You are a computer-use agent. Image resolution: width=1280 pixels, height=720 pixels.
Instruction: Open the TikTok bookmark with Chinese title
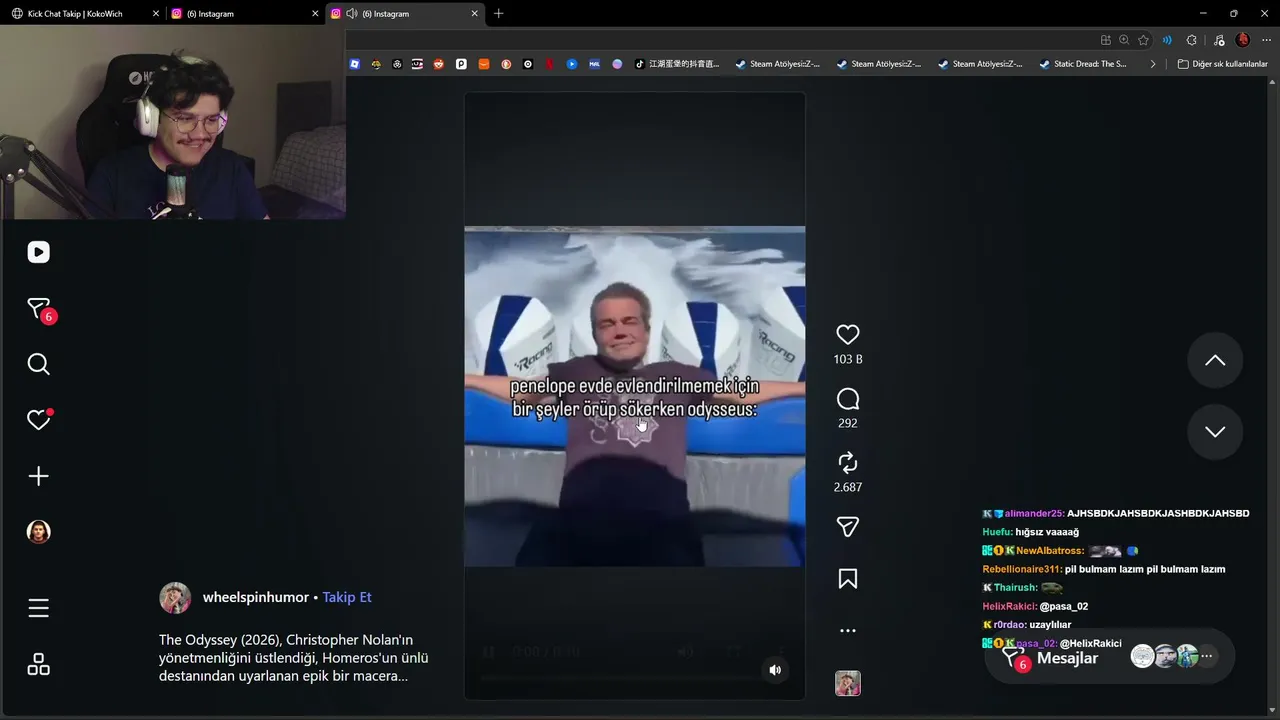coord(677,64)
